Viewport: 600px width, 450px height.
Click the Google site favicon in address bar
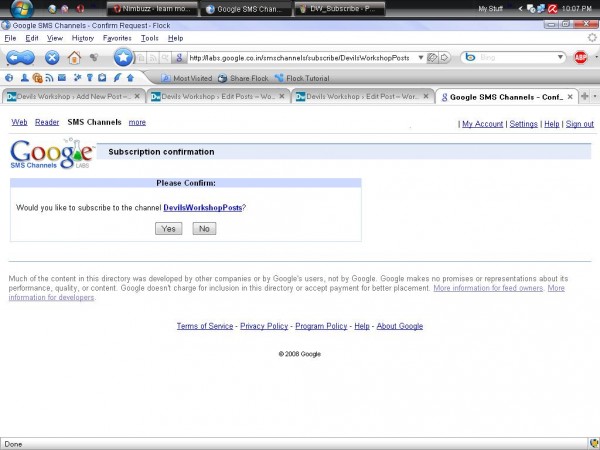[179, 58]
